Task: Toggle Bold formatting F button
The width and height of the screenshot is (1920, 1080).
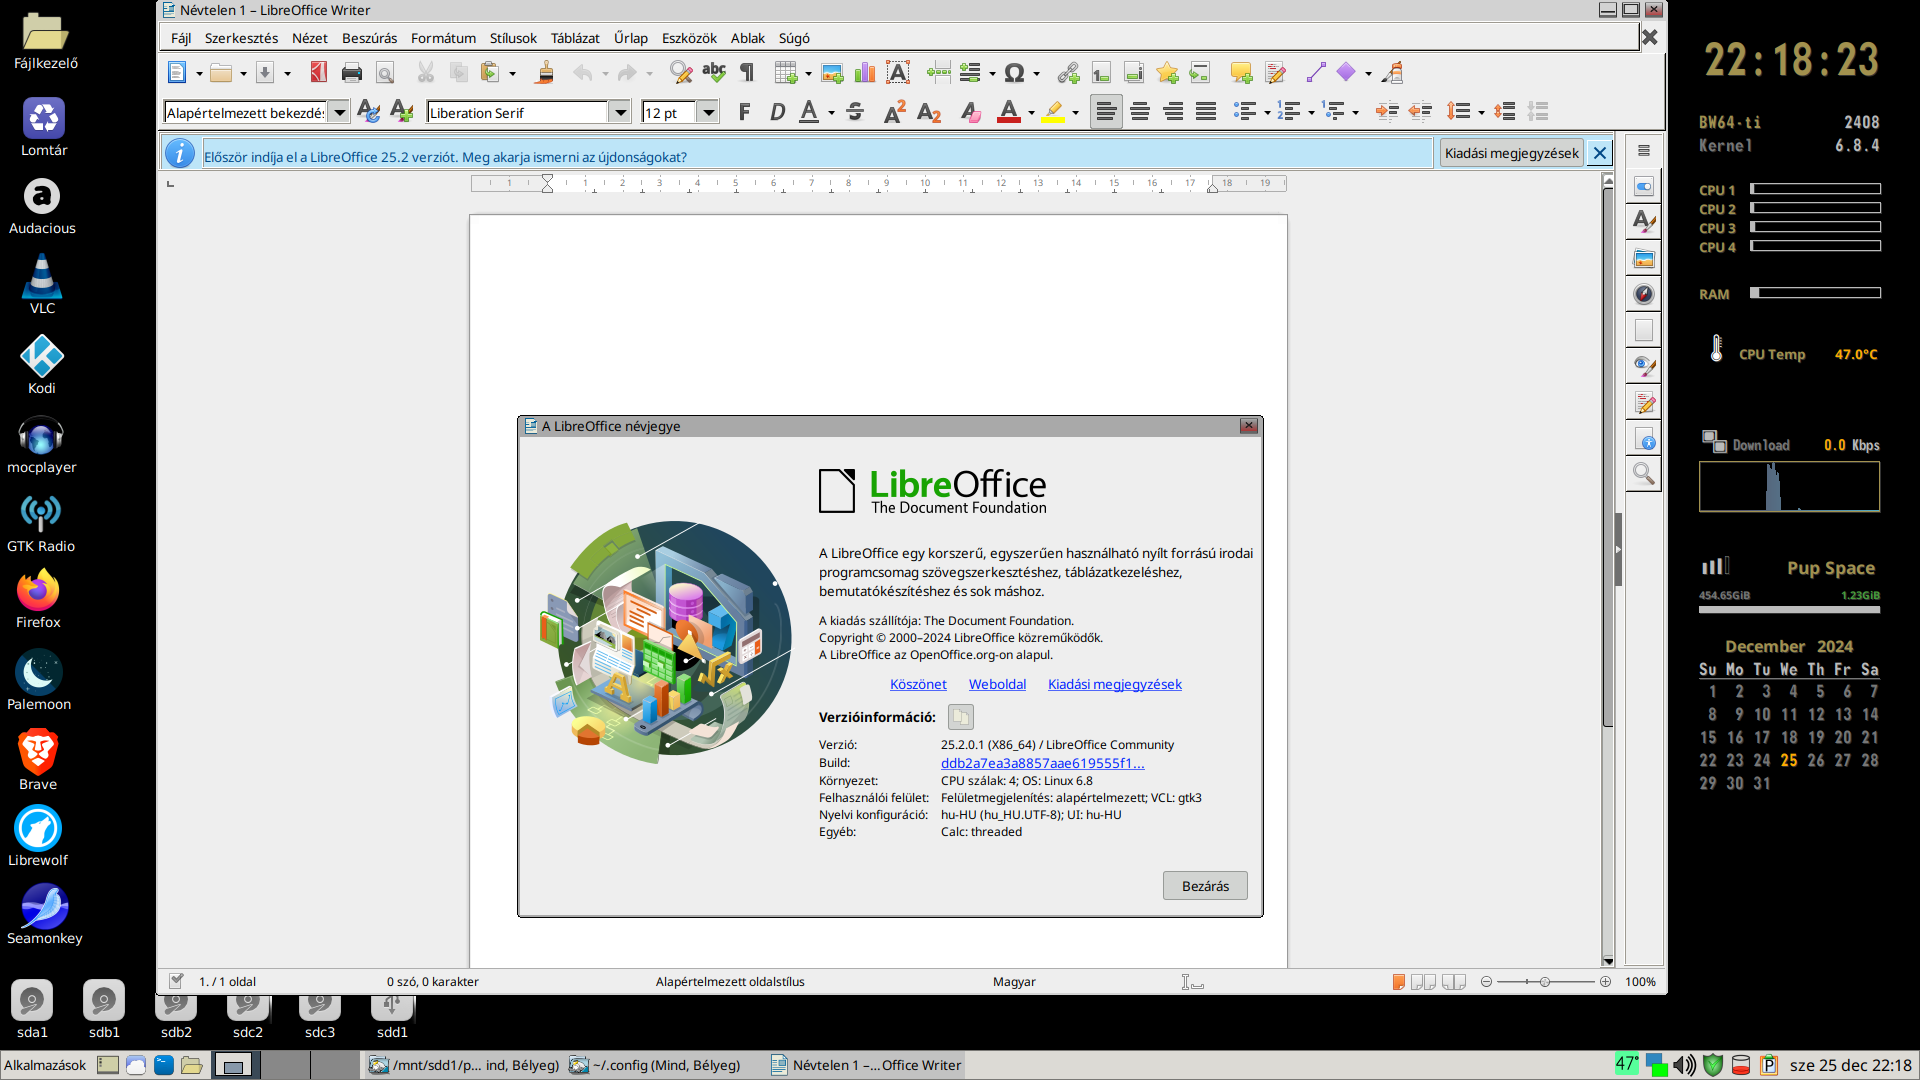Action: coord(744,112)
